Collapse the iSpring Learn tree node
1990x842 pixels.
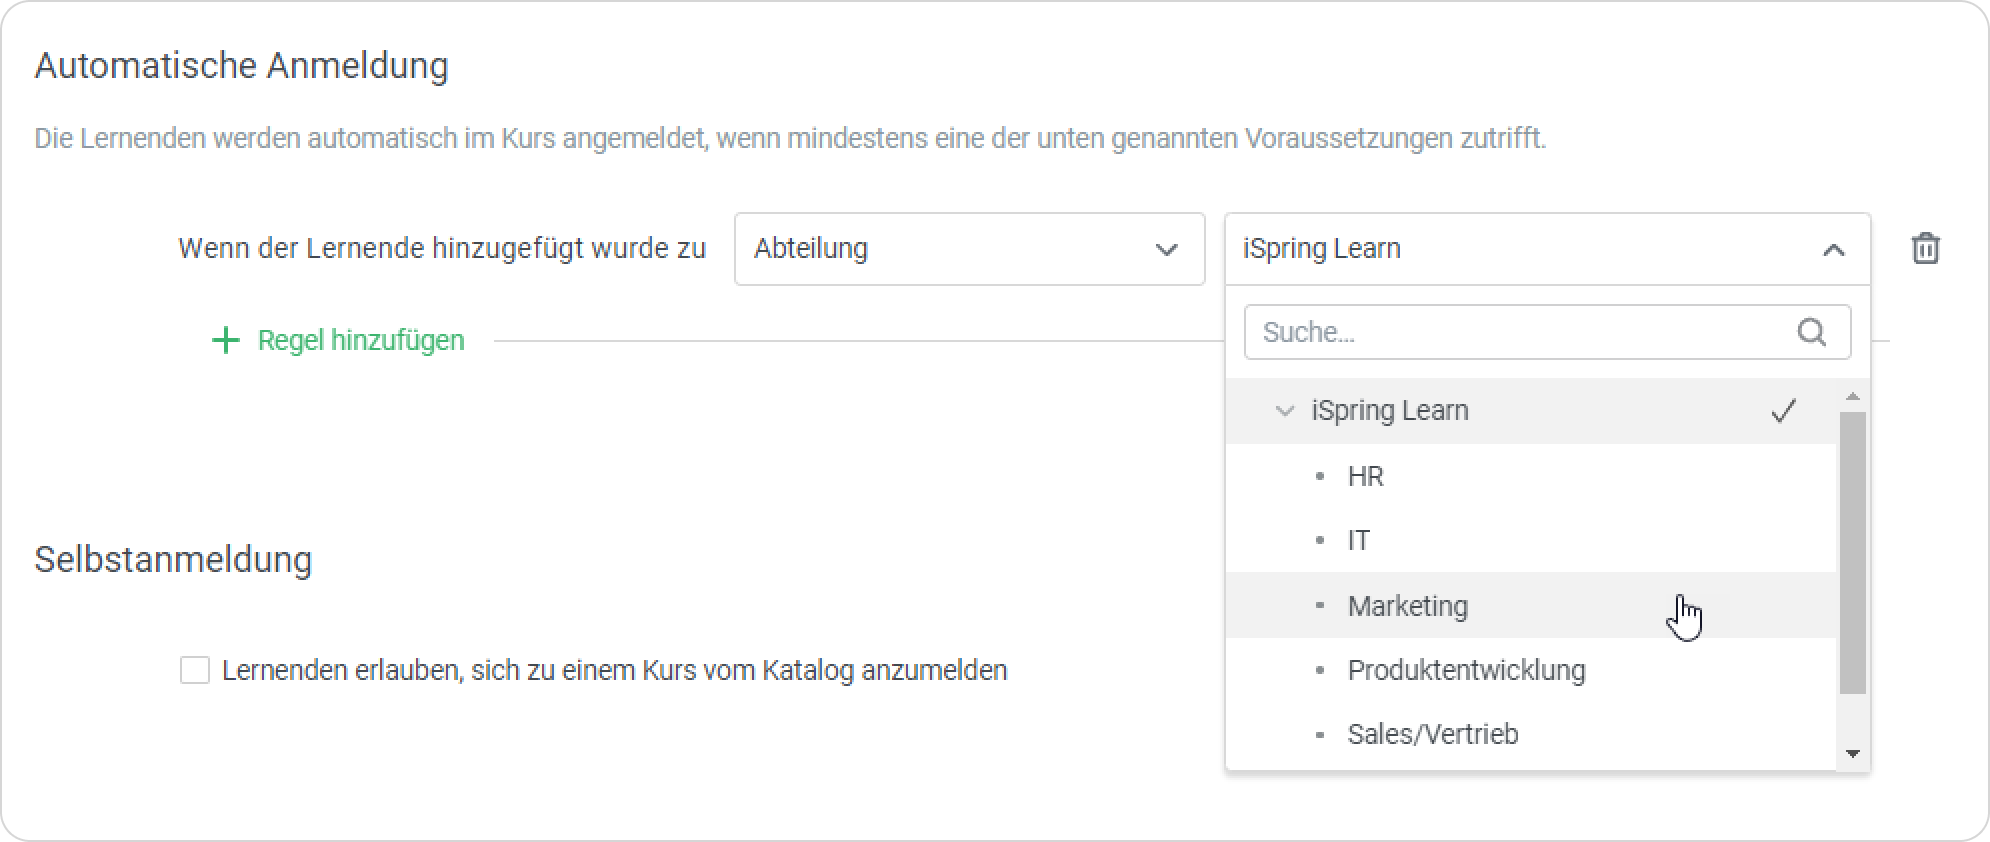tap(1284, 411)
